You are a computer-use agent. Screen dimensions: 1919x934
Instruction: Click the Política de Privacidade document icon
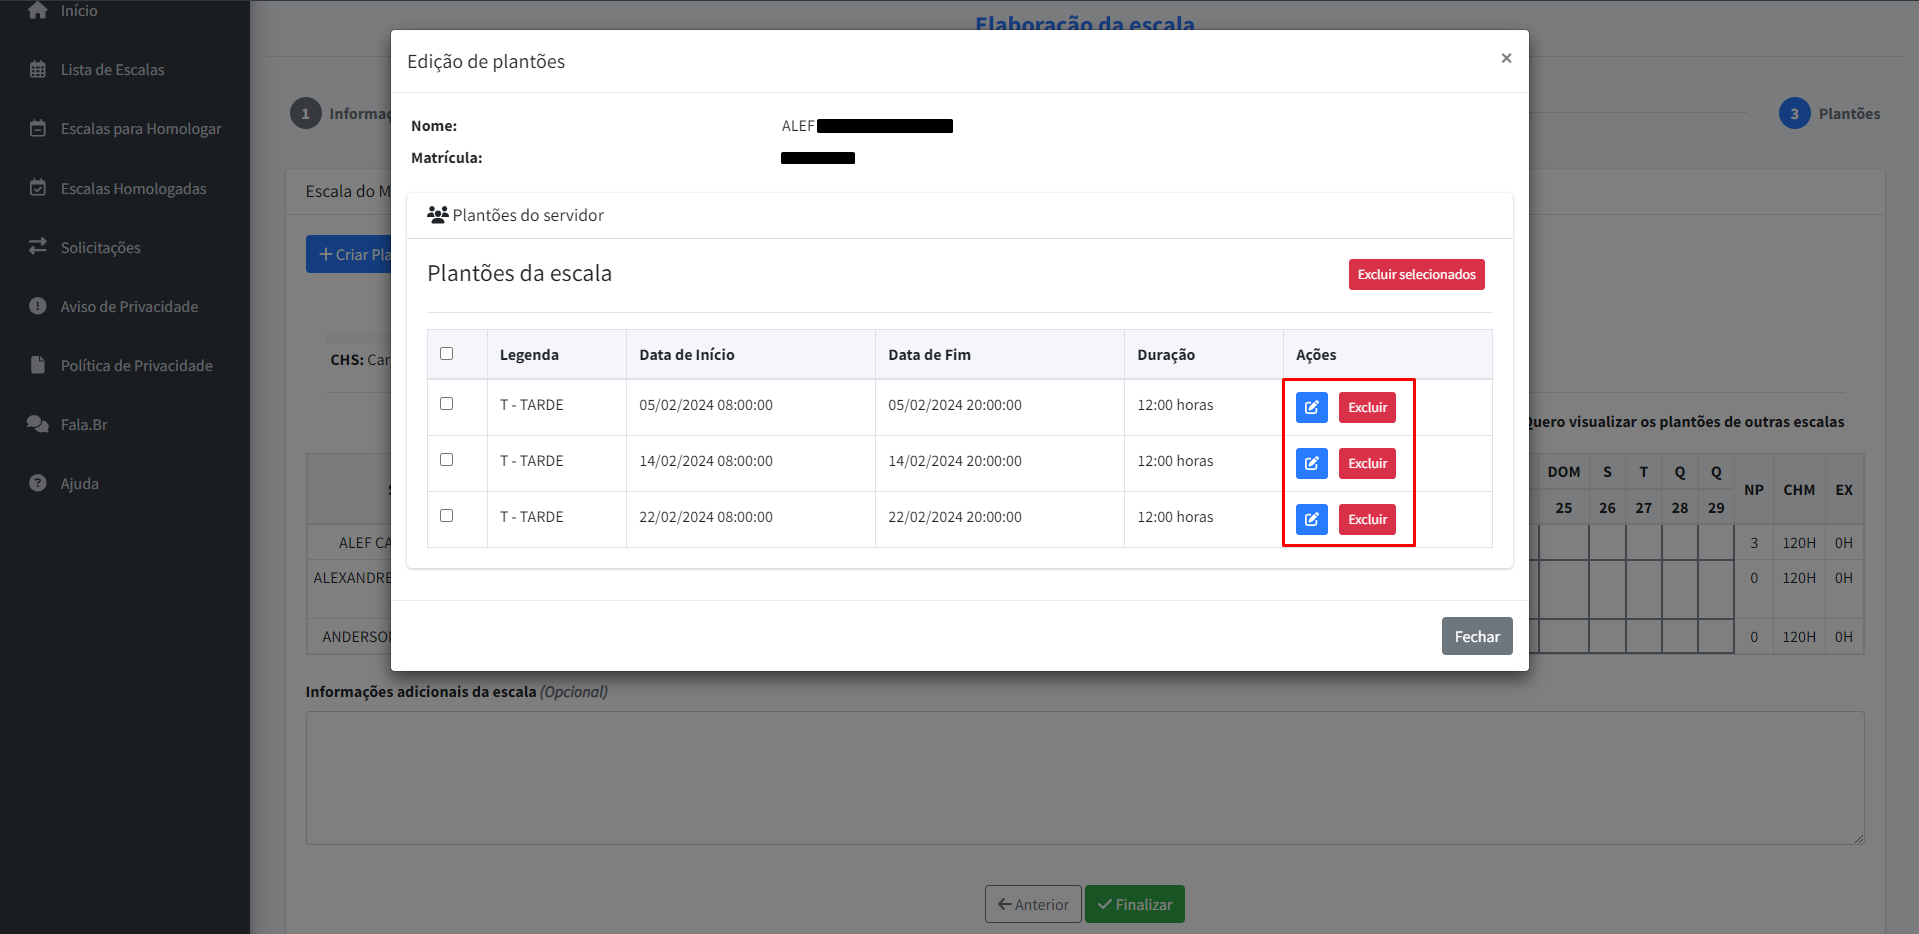tap(38, 365)
